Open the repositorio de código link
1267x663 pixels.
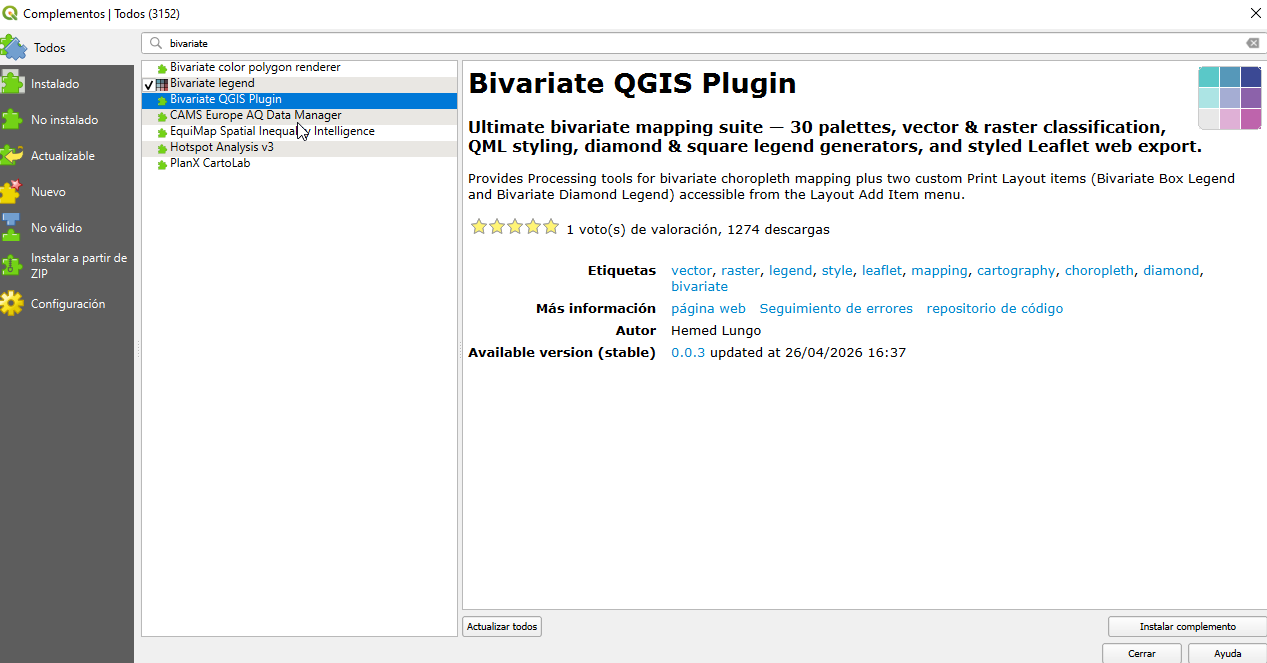(x=995, y=309)
